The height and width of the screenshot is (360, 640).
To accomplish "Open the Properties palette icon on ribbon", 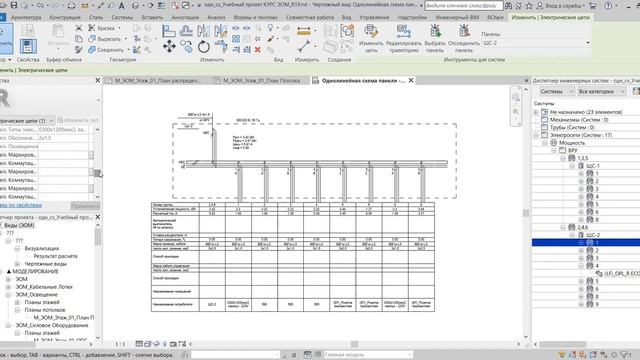I will [x=28, y=46].
